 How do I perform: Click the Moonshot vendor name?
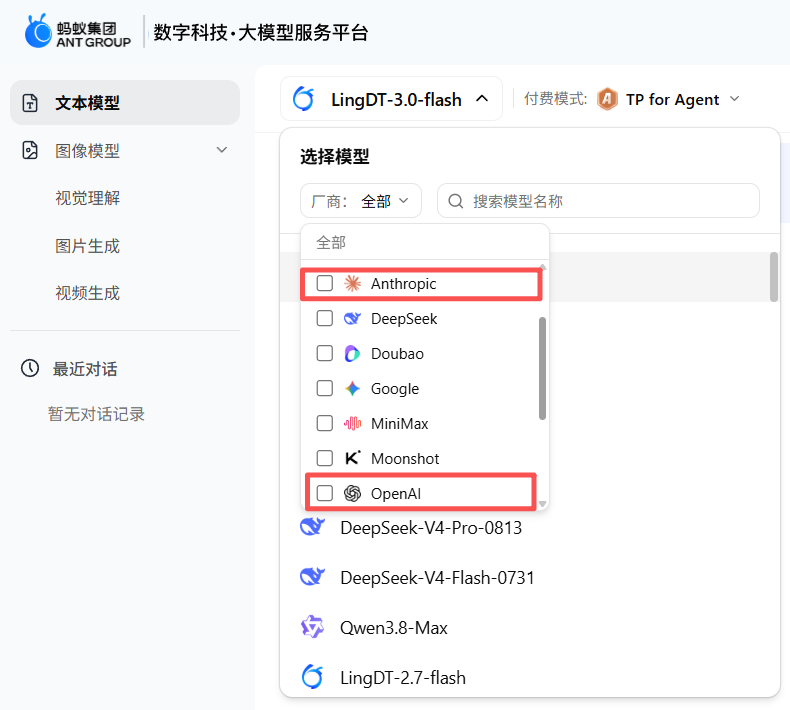point(405,459)
